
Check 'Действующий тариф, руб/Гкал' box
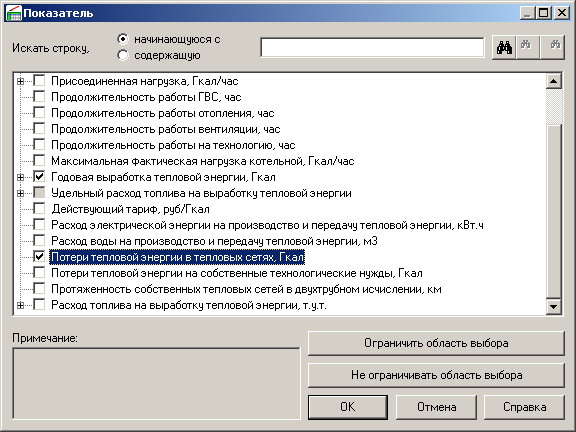tap(39, 209)
